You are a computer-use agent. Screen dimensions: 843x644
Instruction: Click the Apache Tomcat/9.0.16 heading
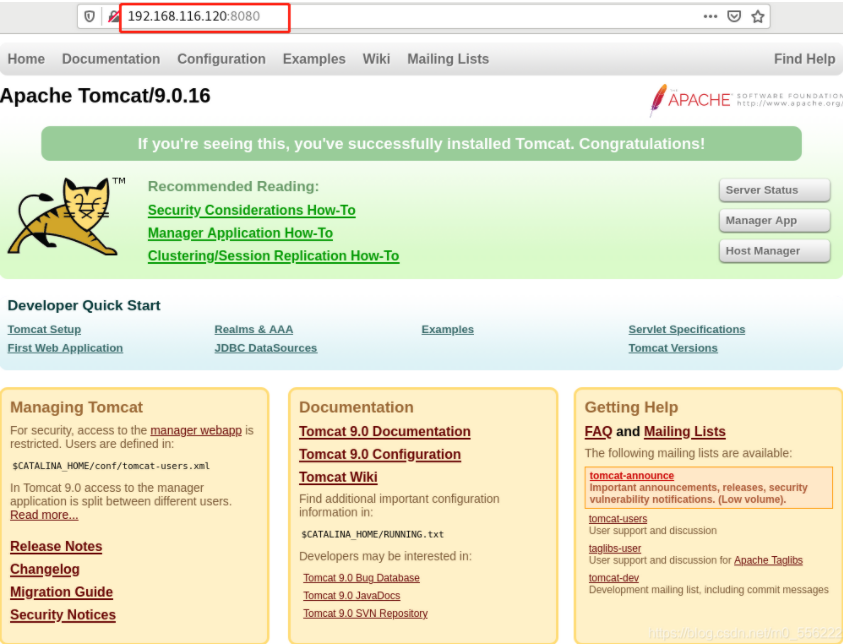[x=105, y=96]
